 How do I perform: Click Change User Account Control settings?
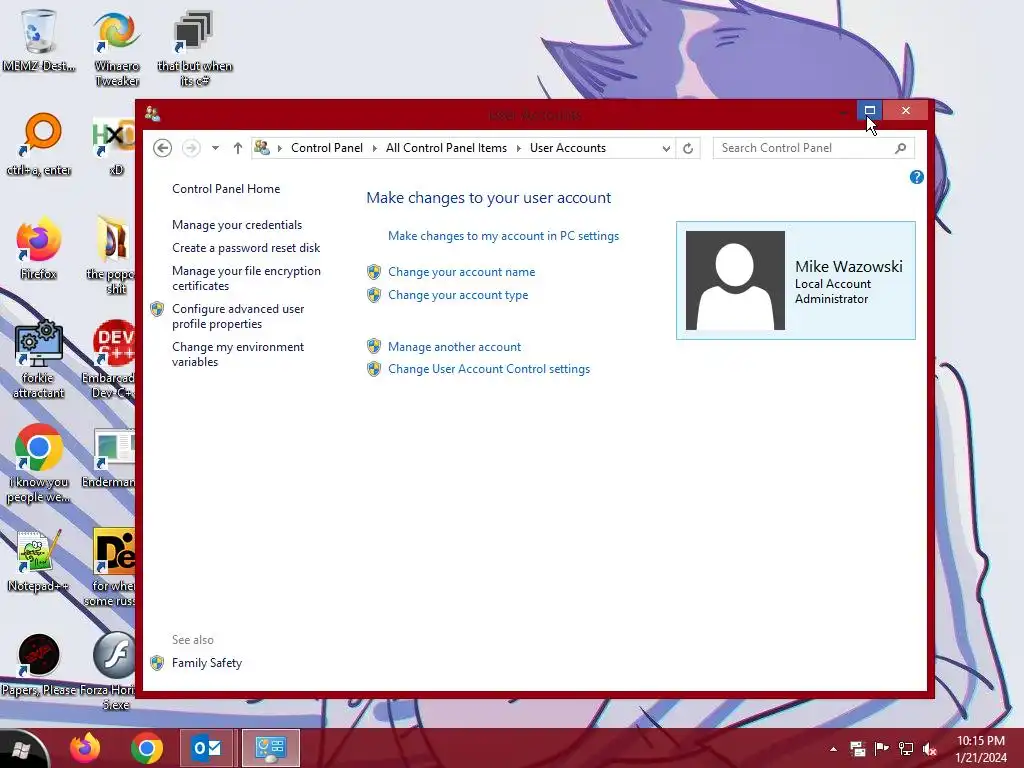[x=489, y=369]
